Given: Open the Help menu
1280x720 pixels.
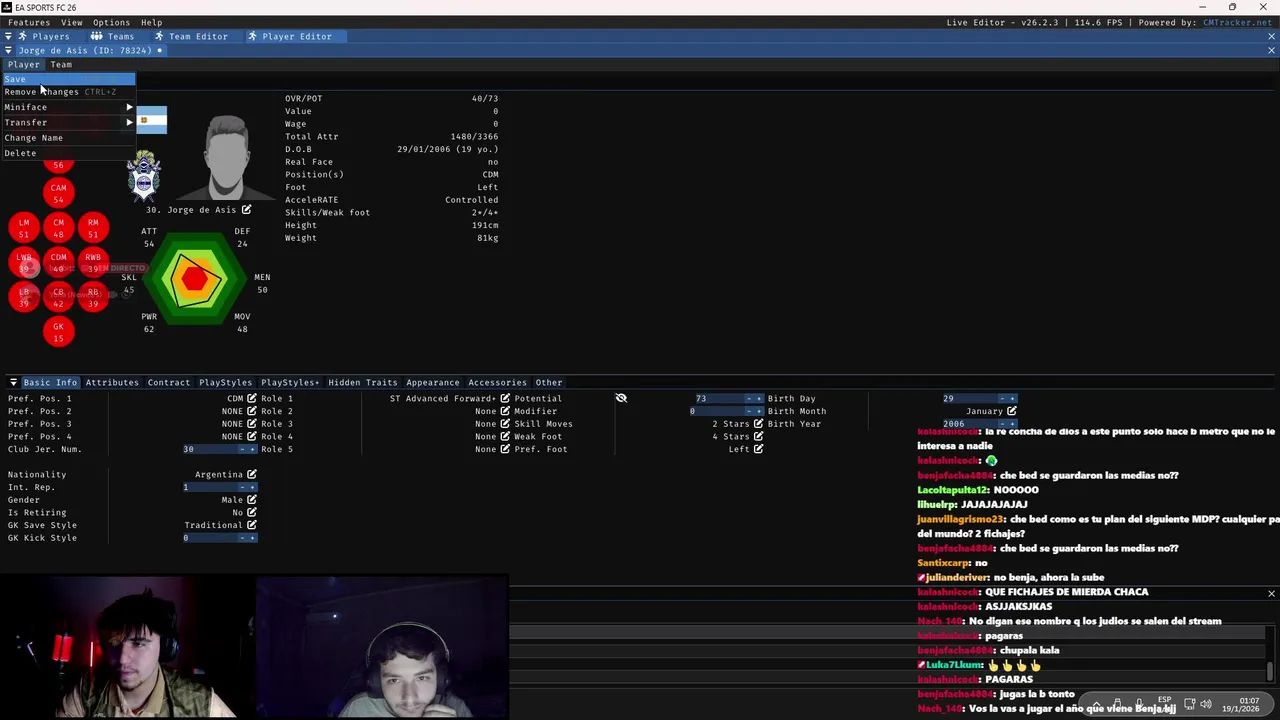Looking at the screenshot, I should [x=151, y=23].
